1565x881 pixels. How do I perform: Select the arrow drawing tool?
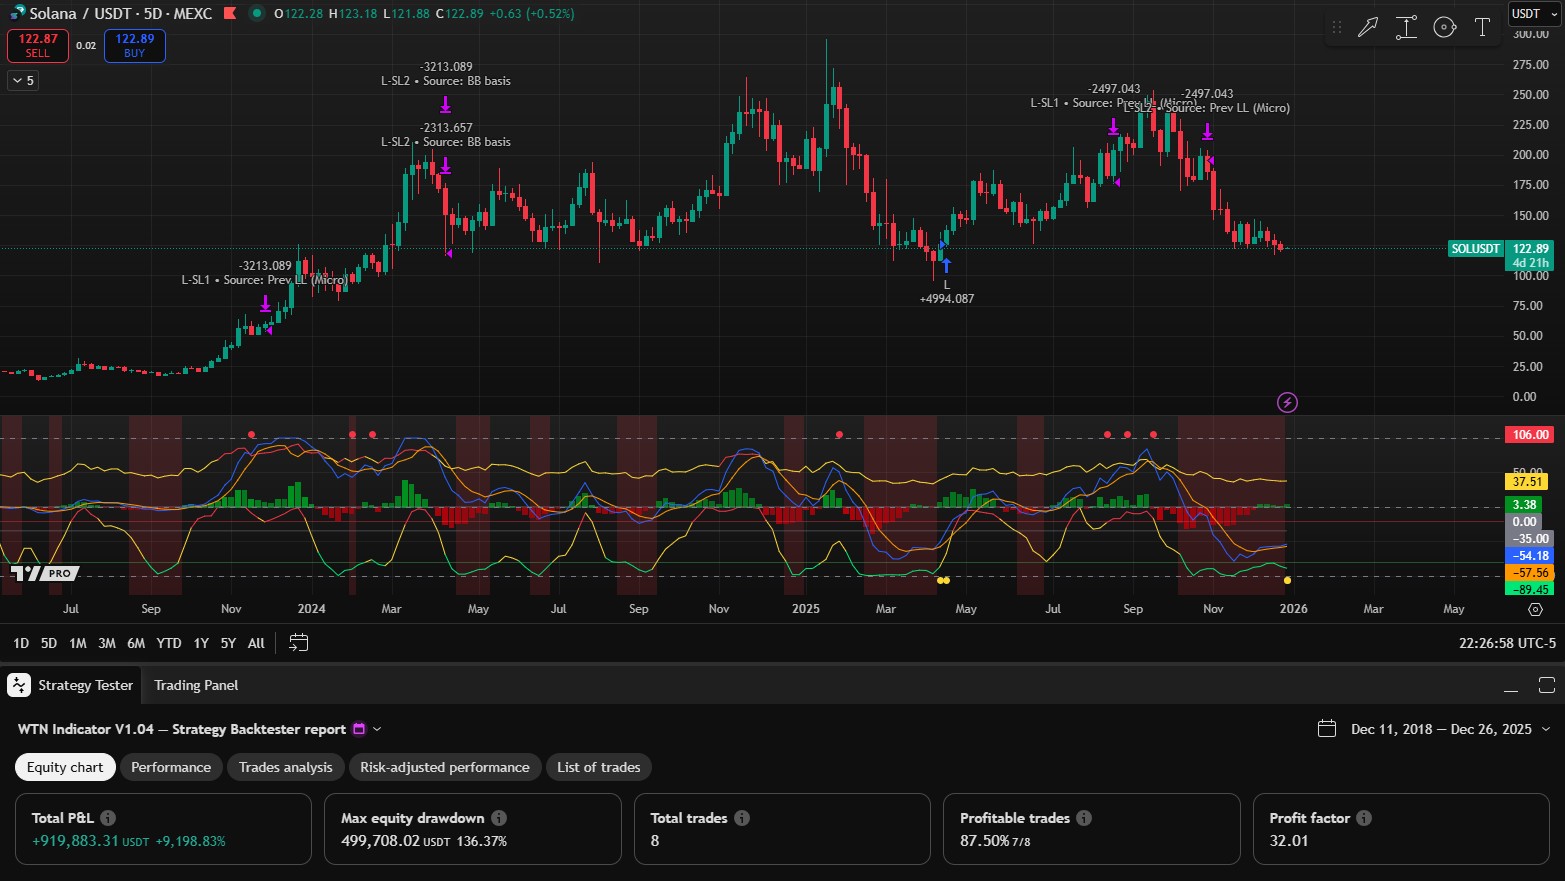point(1368,27)
